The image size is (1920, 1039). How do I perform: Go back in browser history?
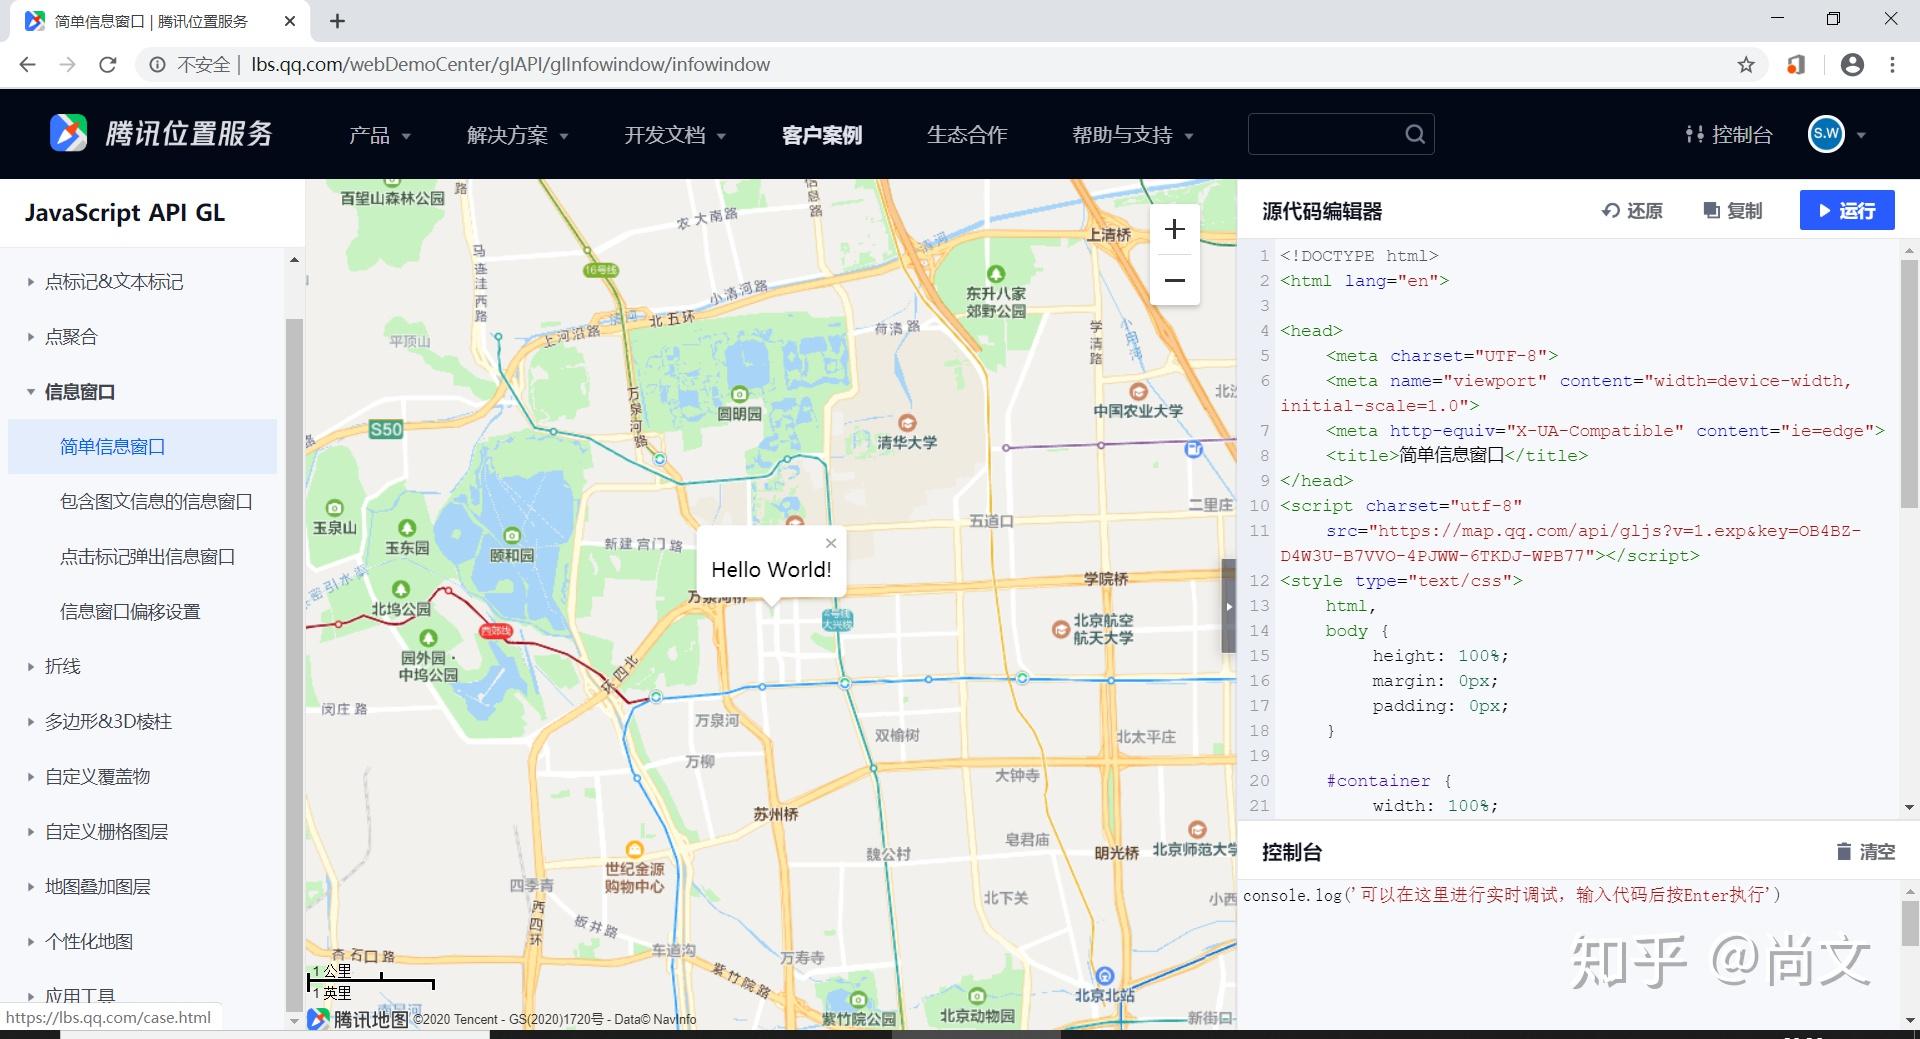click(27, 65)
